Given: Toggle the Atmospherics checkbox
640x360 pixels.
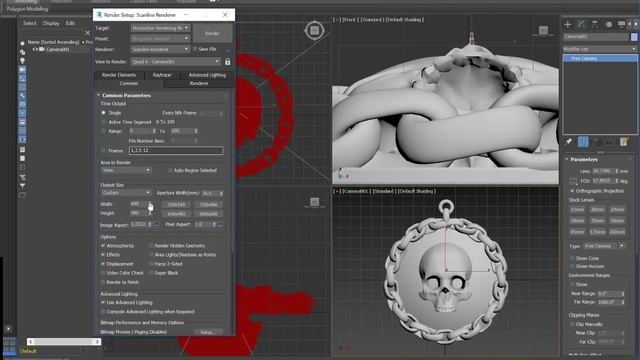Looking at the screenshot, I should pos(103,246).
